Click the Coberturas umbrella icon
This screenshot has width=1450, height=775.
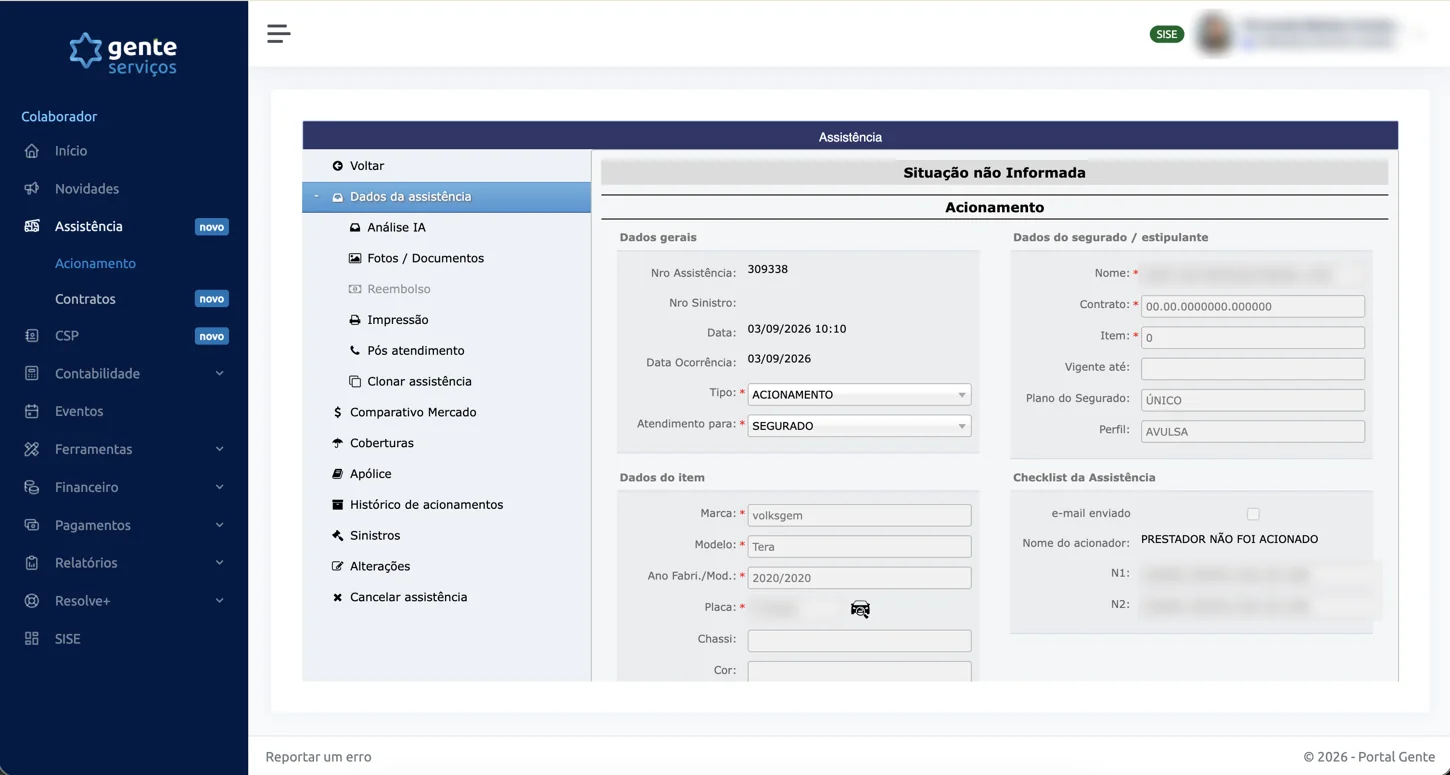pyautogui.click(x=338, y=444)
